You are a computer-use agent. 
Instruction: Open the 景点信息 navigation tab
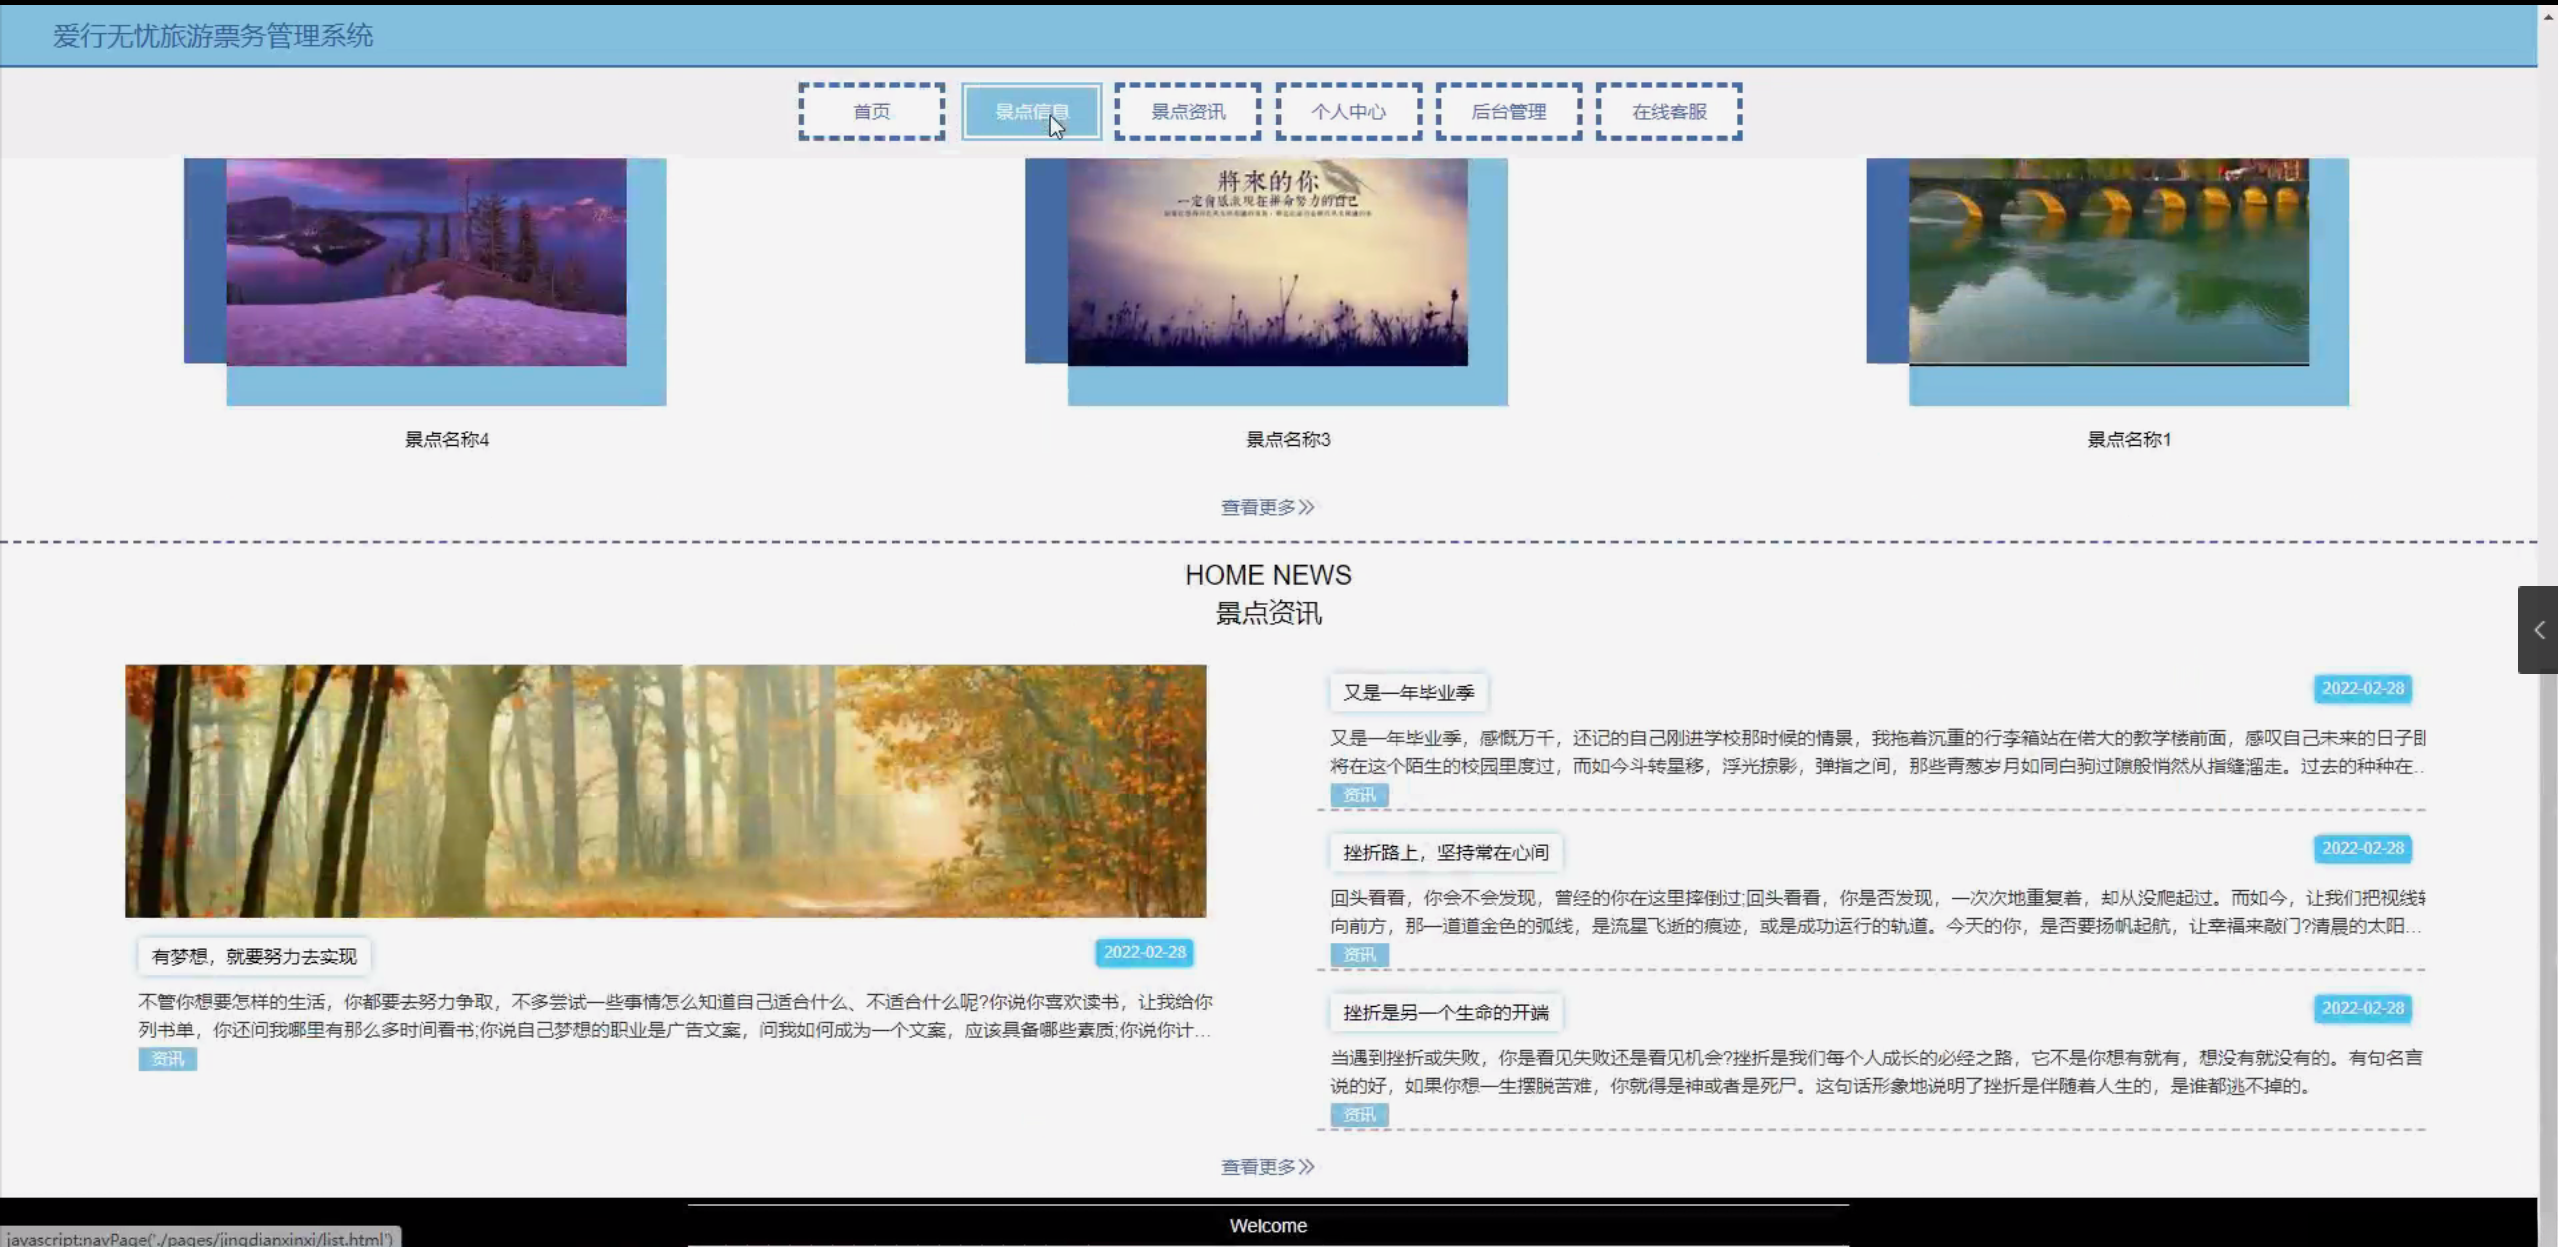click(x=1031, y=111)
